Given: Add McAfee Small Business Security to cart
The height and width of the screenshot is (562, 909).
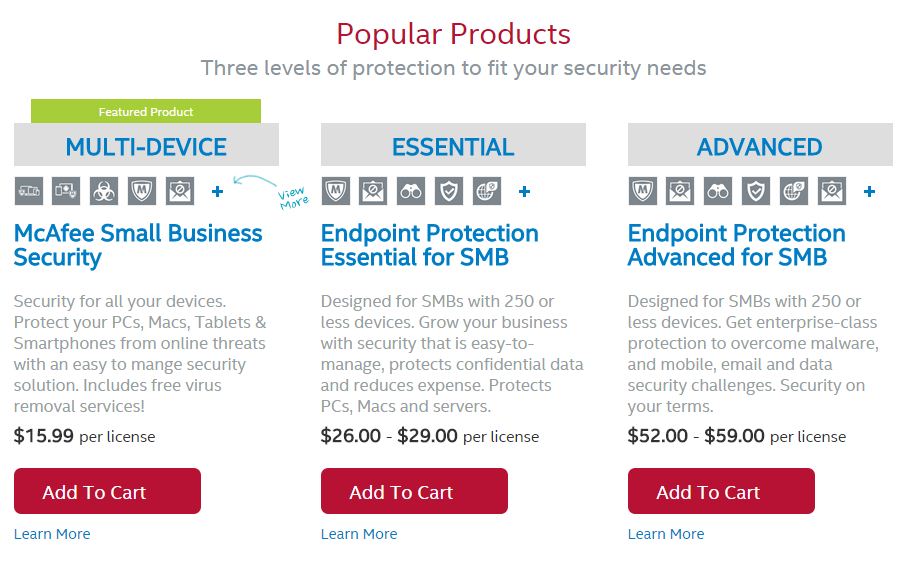Looking at the screenshot, I should (x=107, y=491).
